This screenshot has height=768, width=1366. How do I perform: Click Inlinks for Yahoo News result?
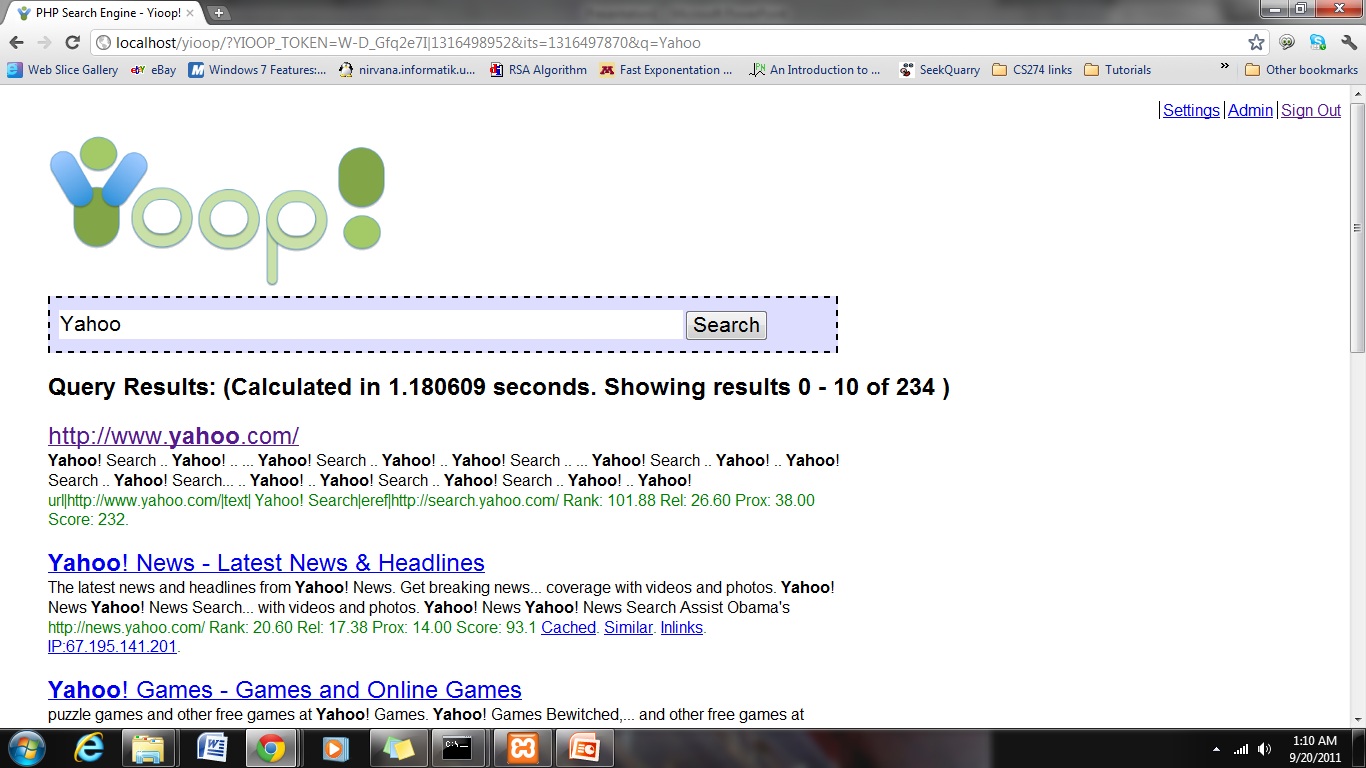pos(681,628)
